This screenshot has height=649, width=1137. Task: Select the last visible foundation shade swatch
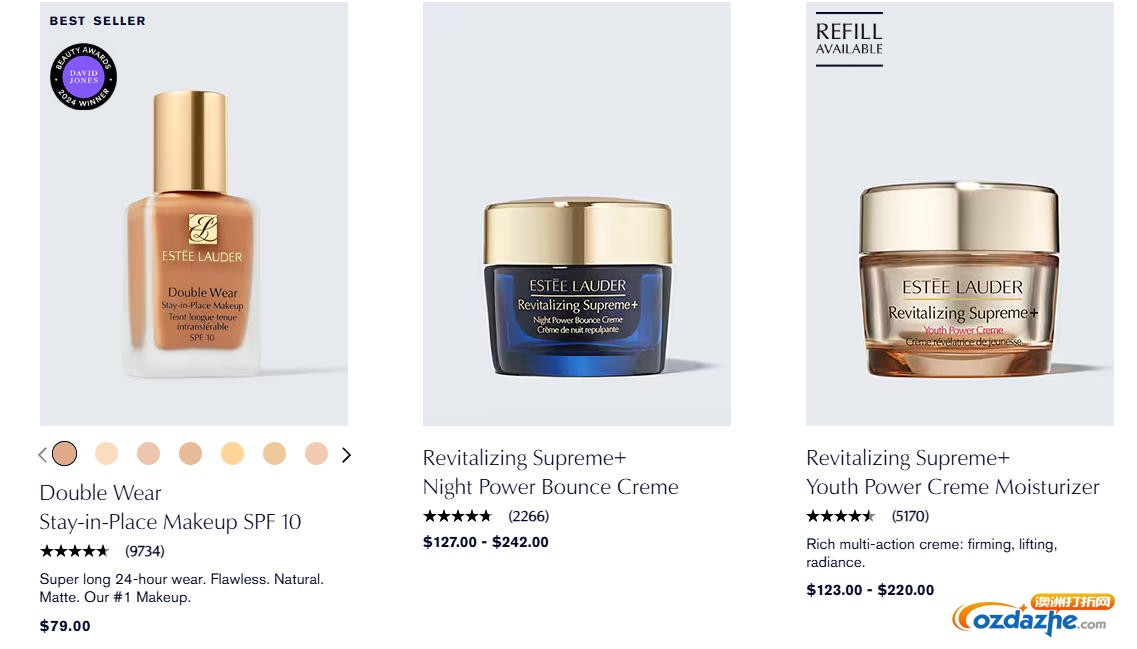click(316, 454)
